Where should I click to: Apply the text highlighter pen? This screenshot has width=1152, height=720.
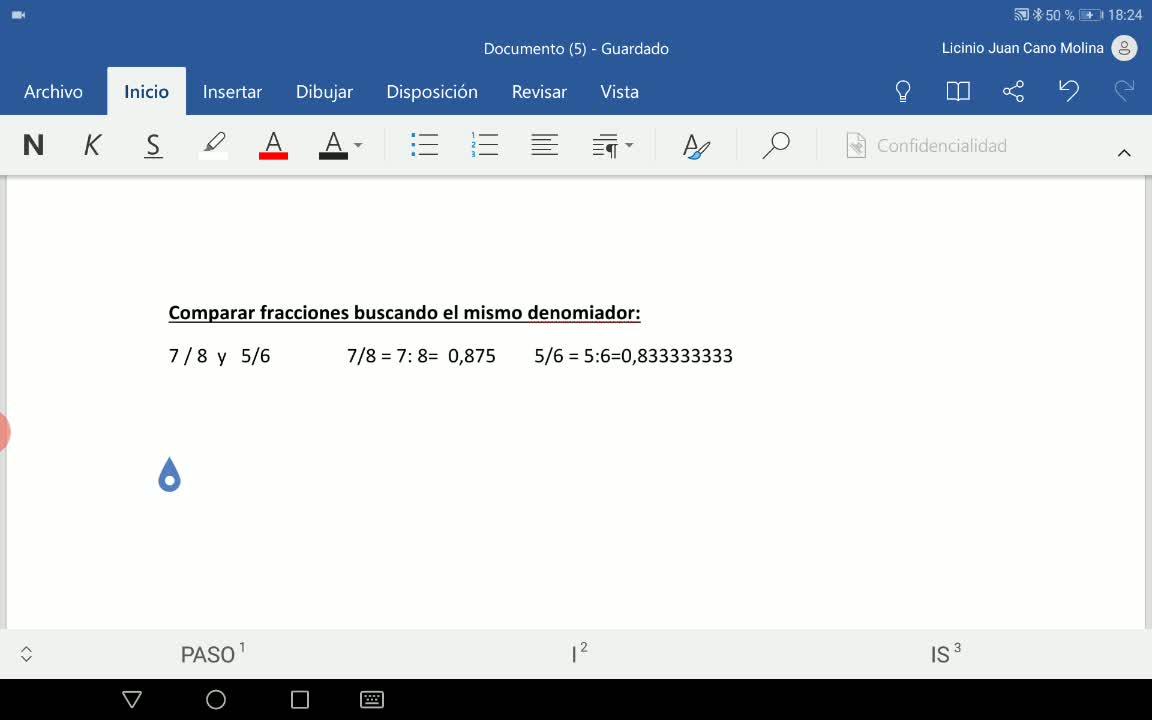pos(214,145)
